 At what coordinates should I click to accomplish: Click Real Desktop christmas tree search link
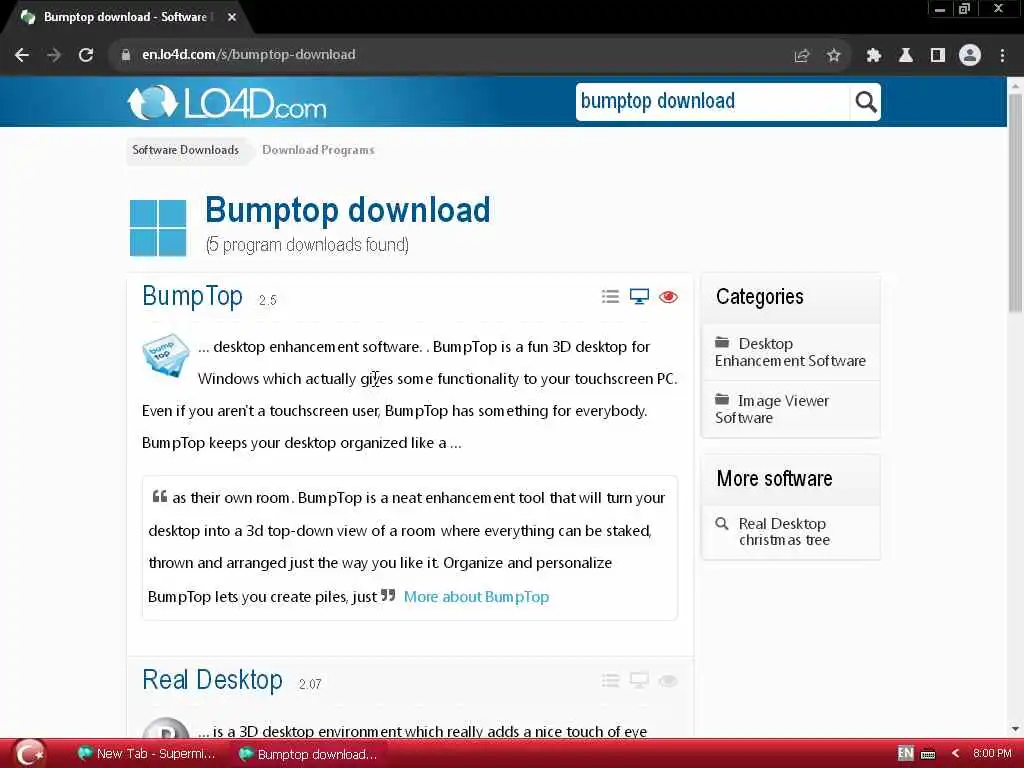click(x=784, y=532)
